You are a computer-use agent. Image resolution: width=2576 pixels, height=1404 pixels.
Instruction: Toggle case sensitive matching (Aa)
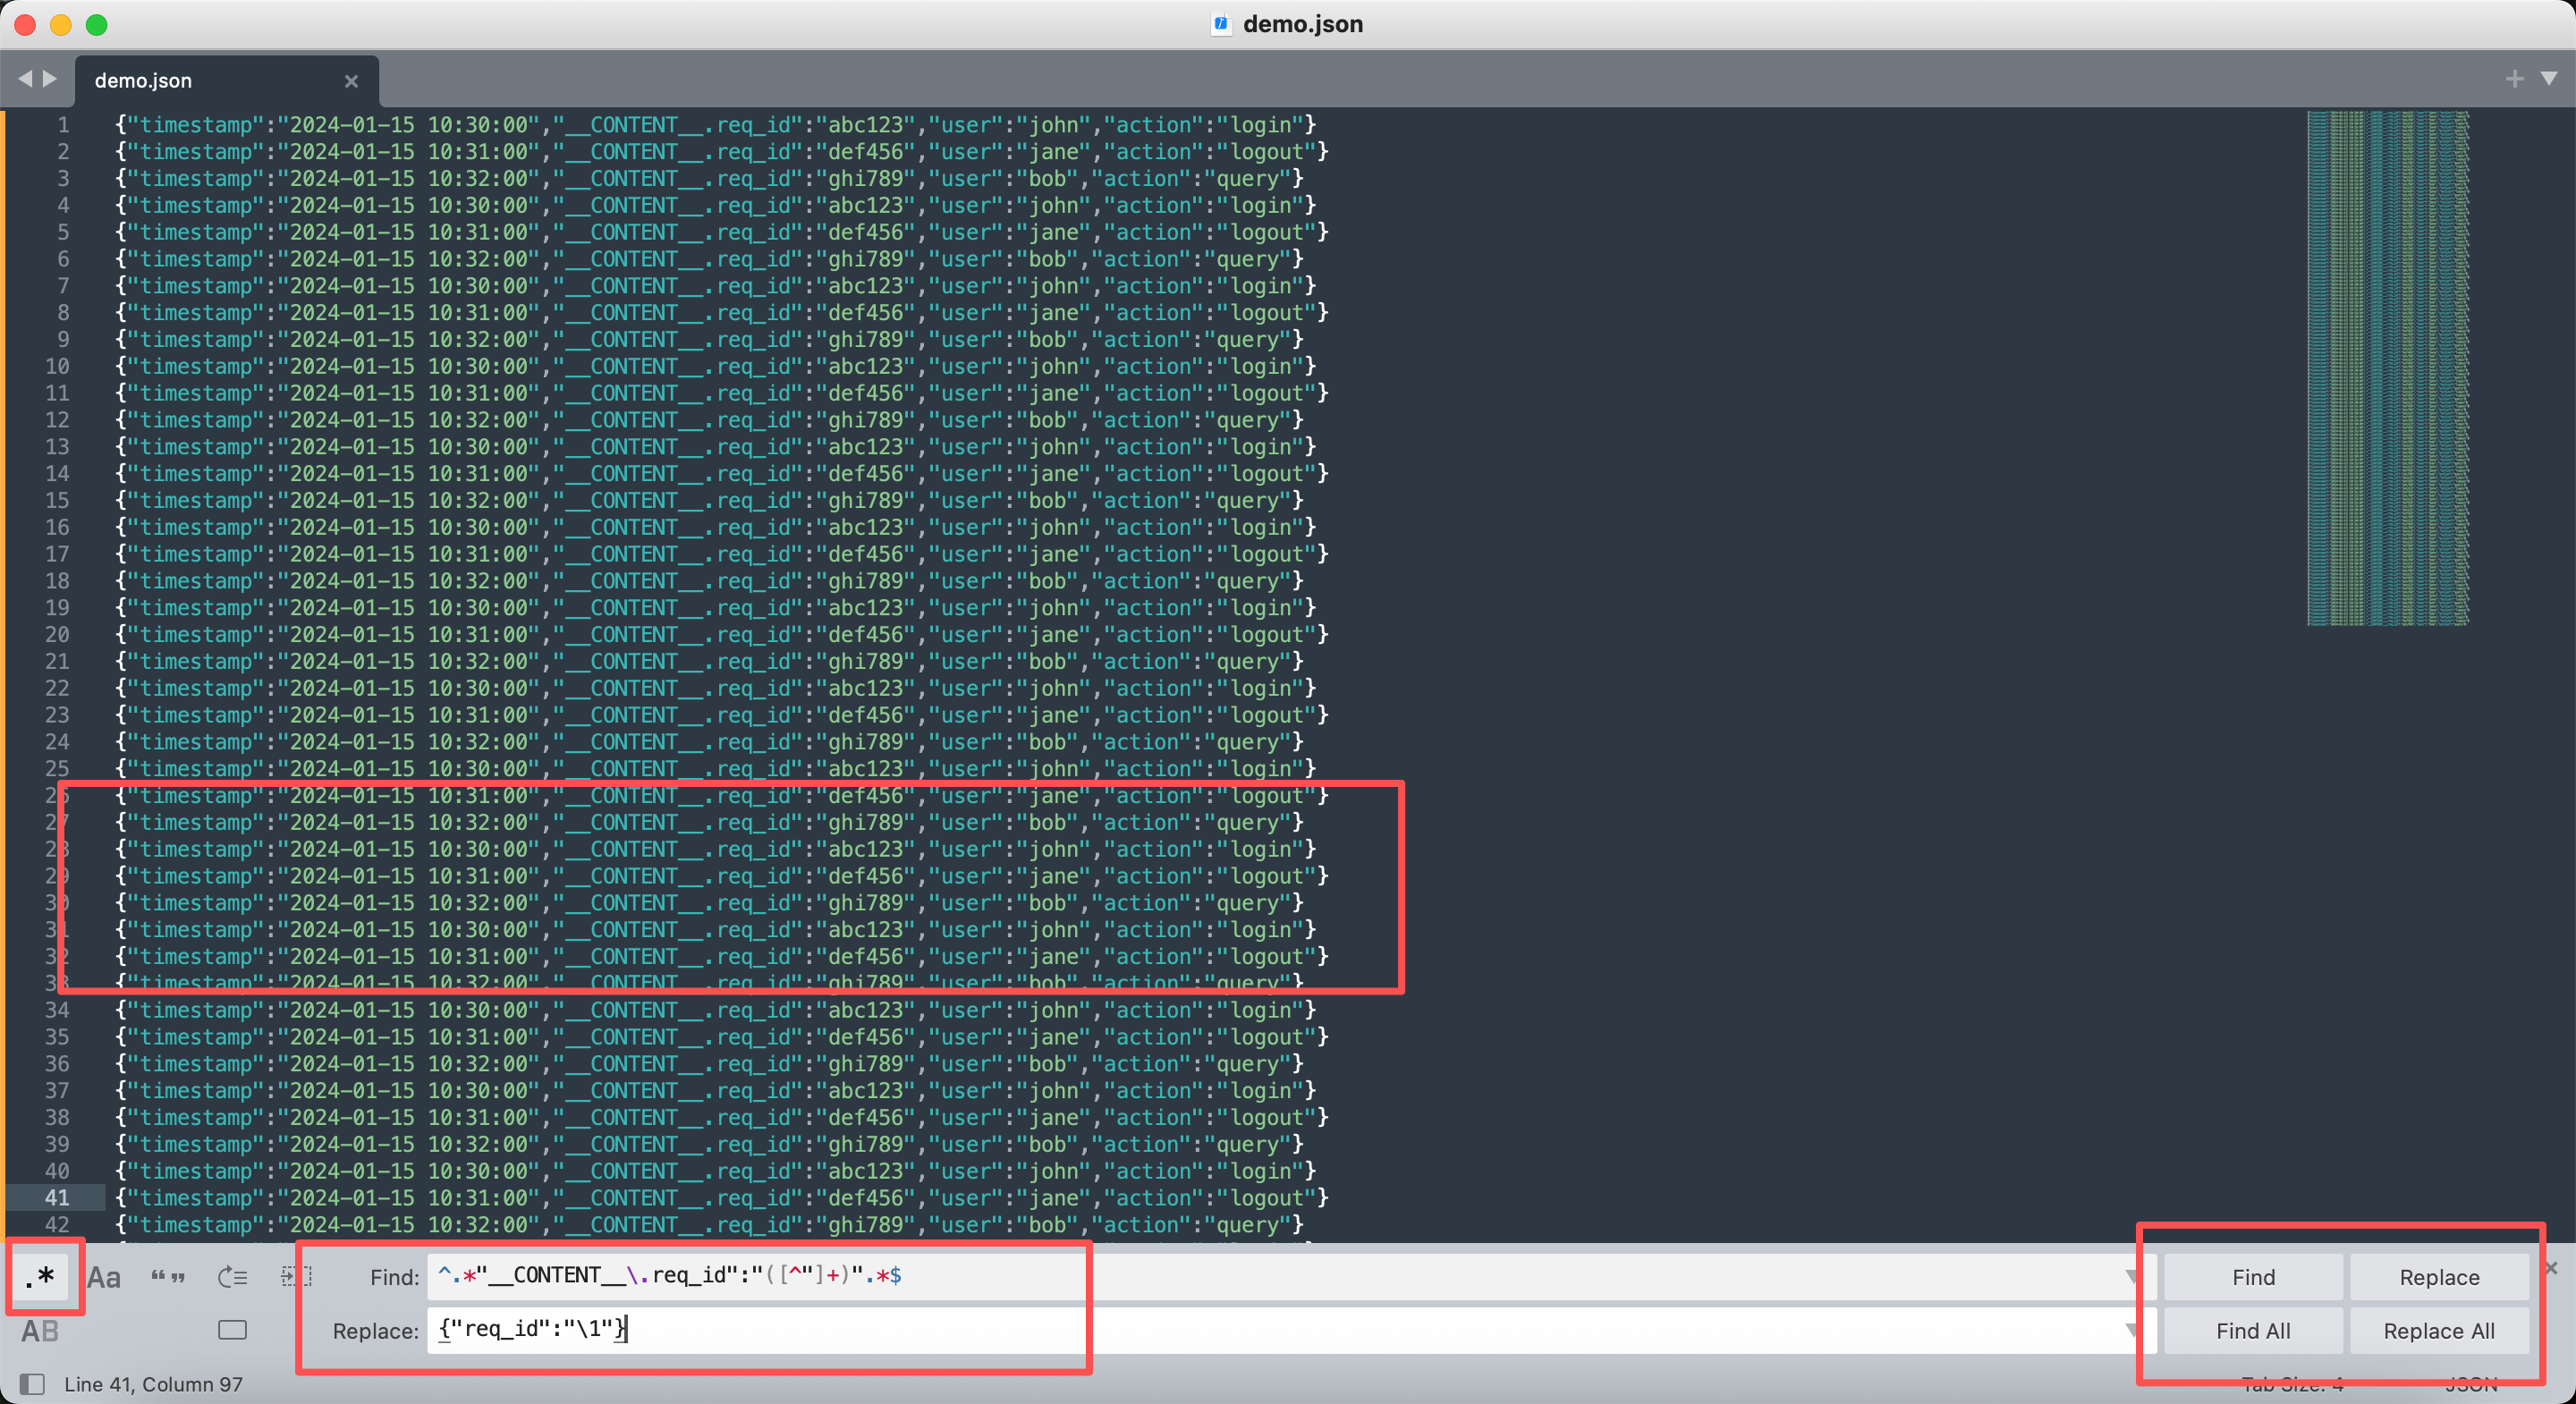tap(104, 1277)
